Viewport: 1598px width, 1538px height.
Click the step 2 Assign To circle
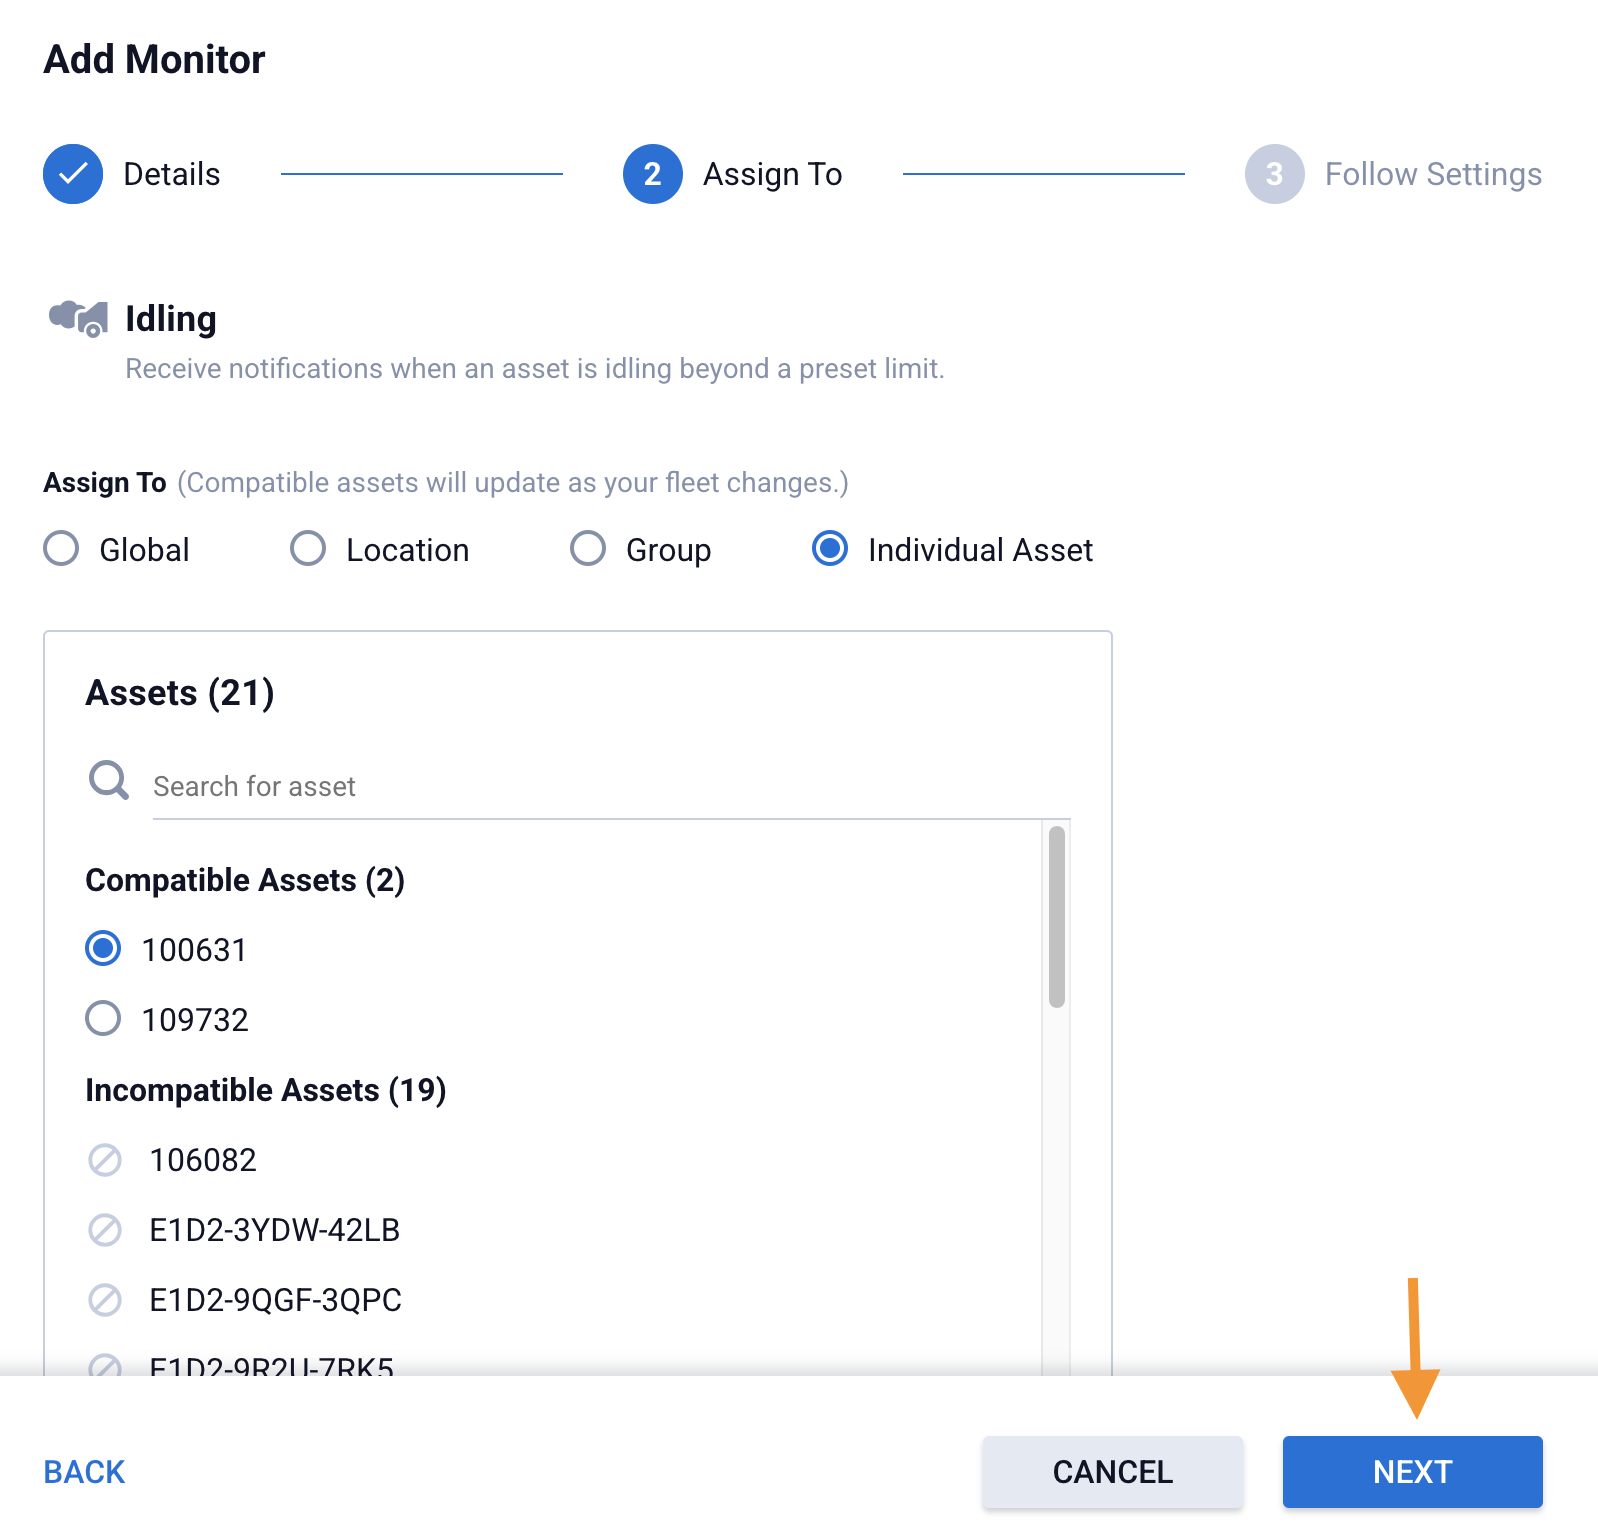click(652, 174)
